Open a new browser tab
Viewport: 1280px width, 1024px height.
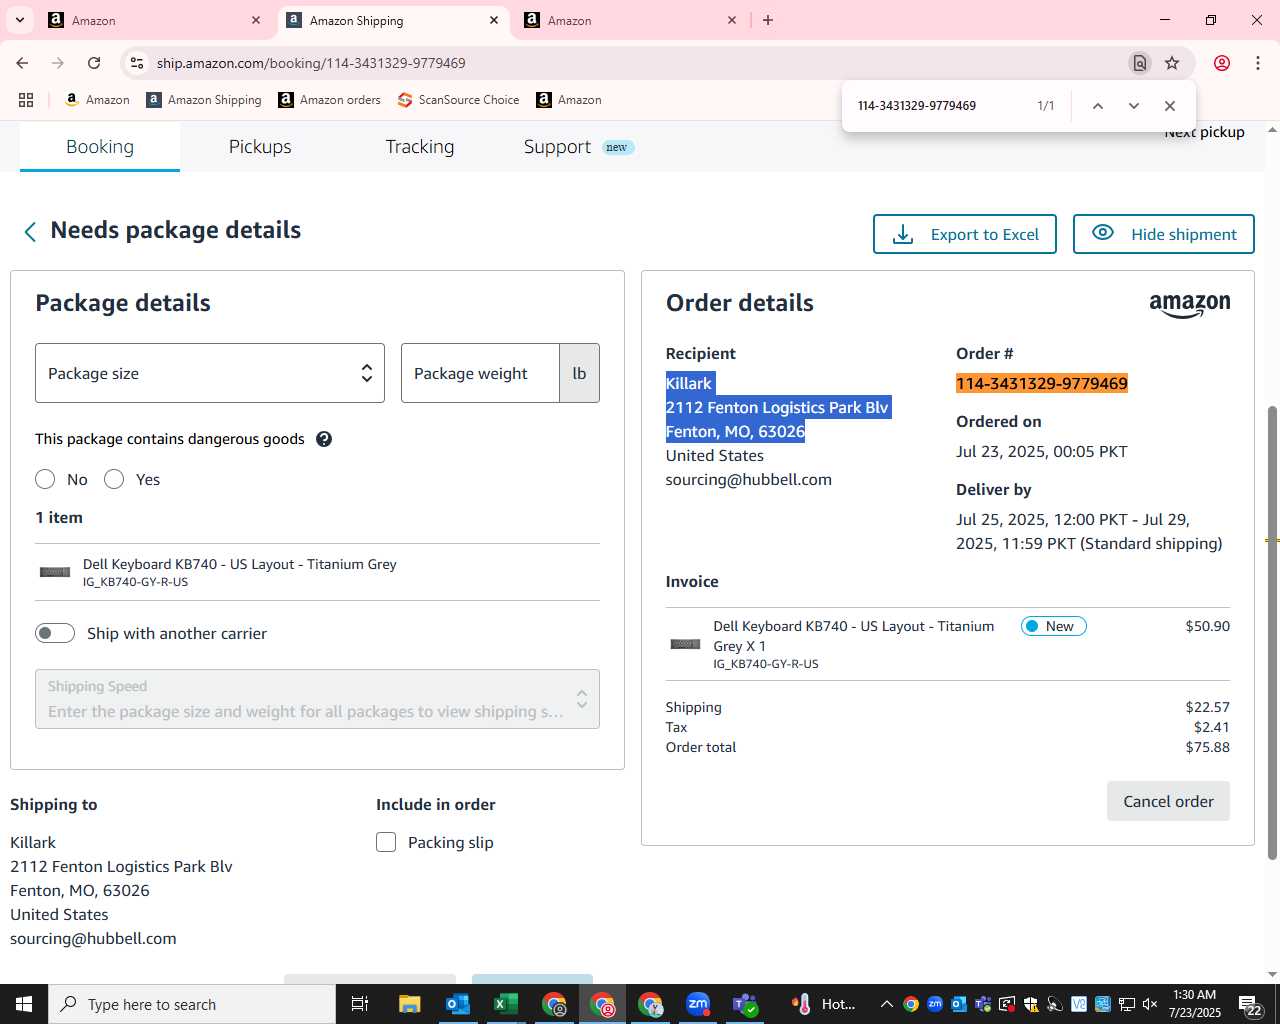[768, 20]
